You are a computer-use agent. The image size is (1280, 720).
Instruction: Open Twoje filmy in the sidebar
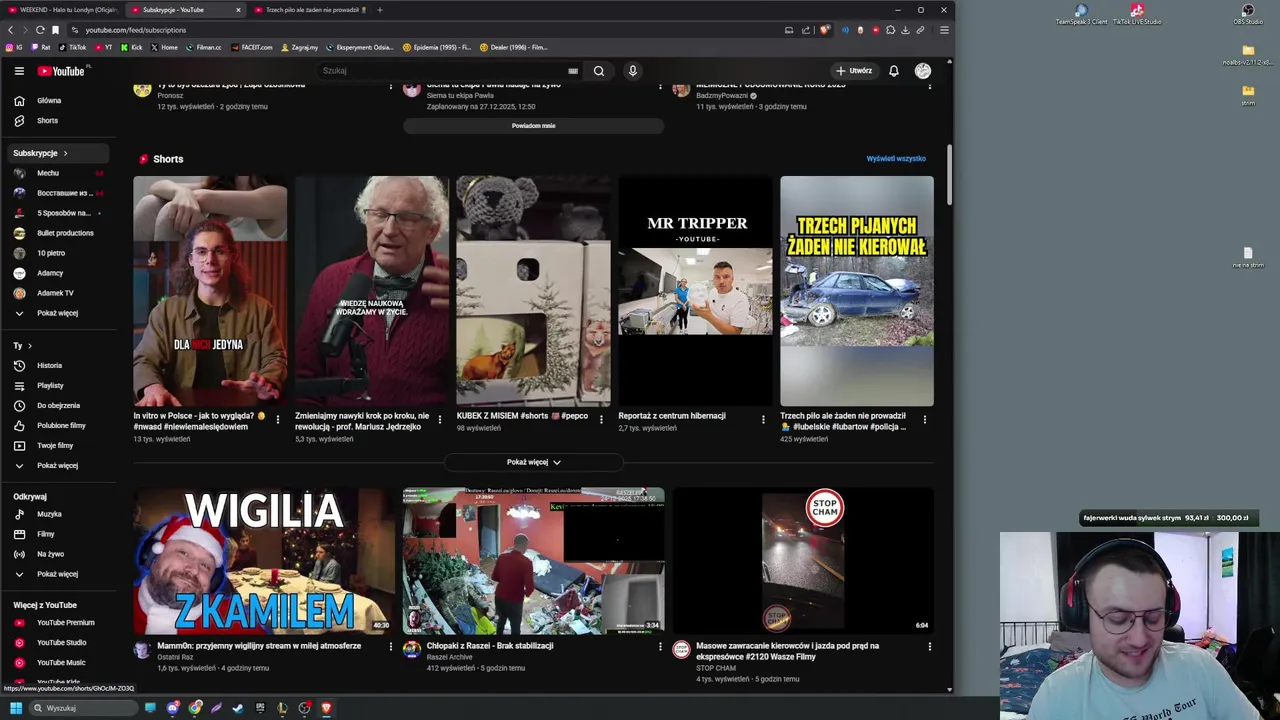point(60,446)
